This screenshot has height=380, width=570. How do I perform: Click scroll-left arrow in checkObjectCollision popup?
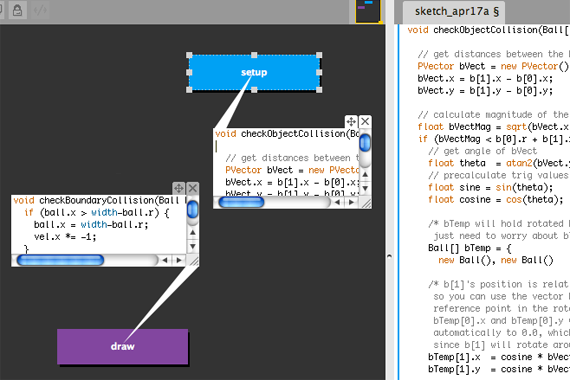(338, 202)
